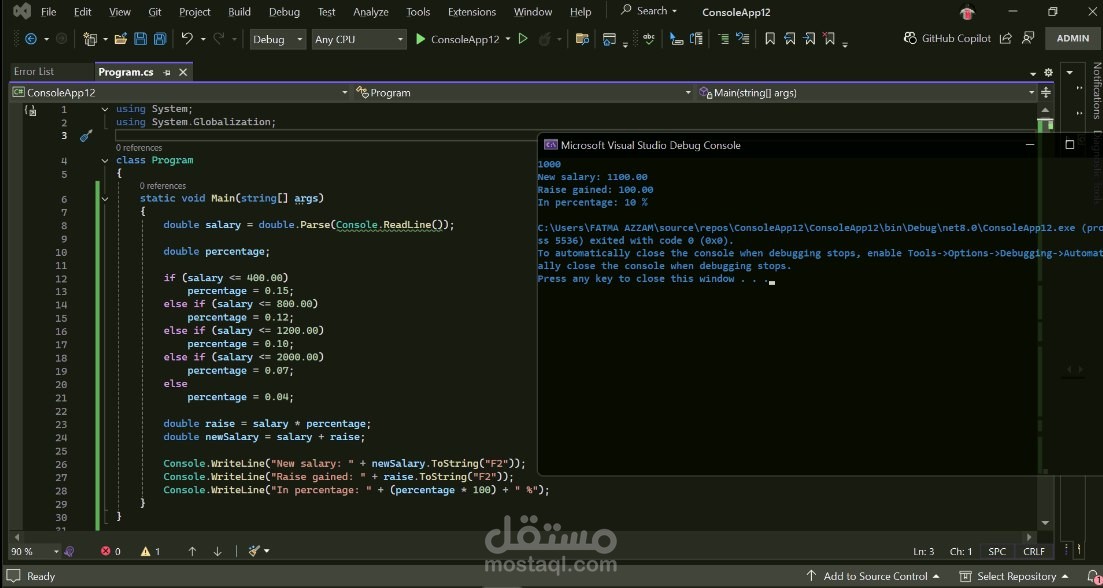Open the Main(string[] args) member dropdown
1103x588 pixels.
point(867,92)
